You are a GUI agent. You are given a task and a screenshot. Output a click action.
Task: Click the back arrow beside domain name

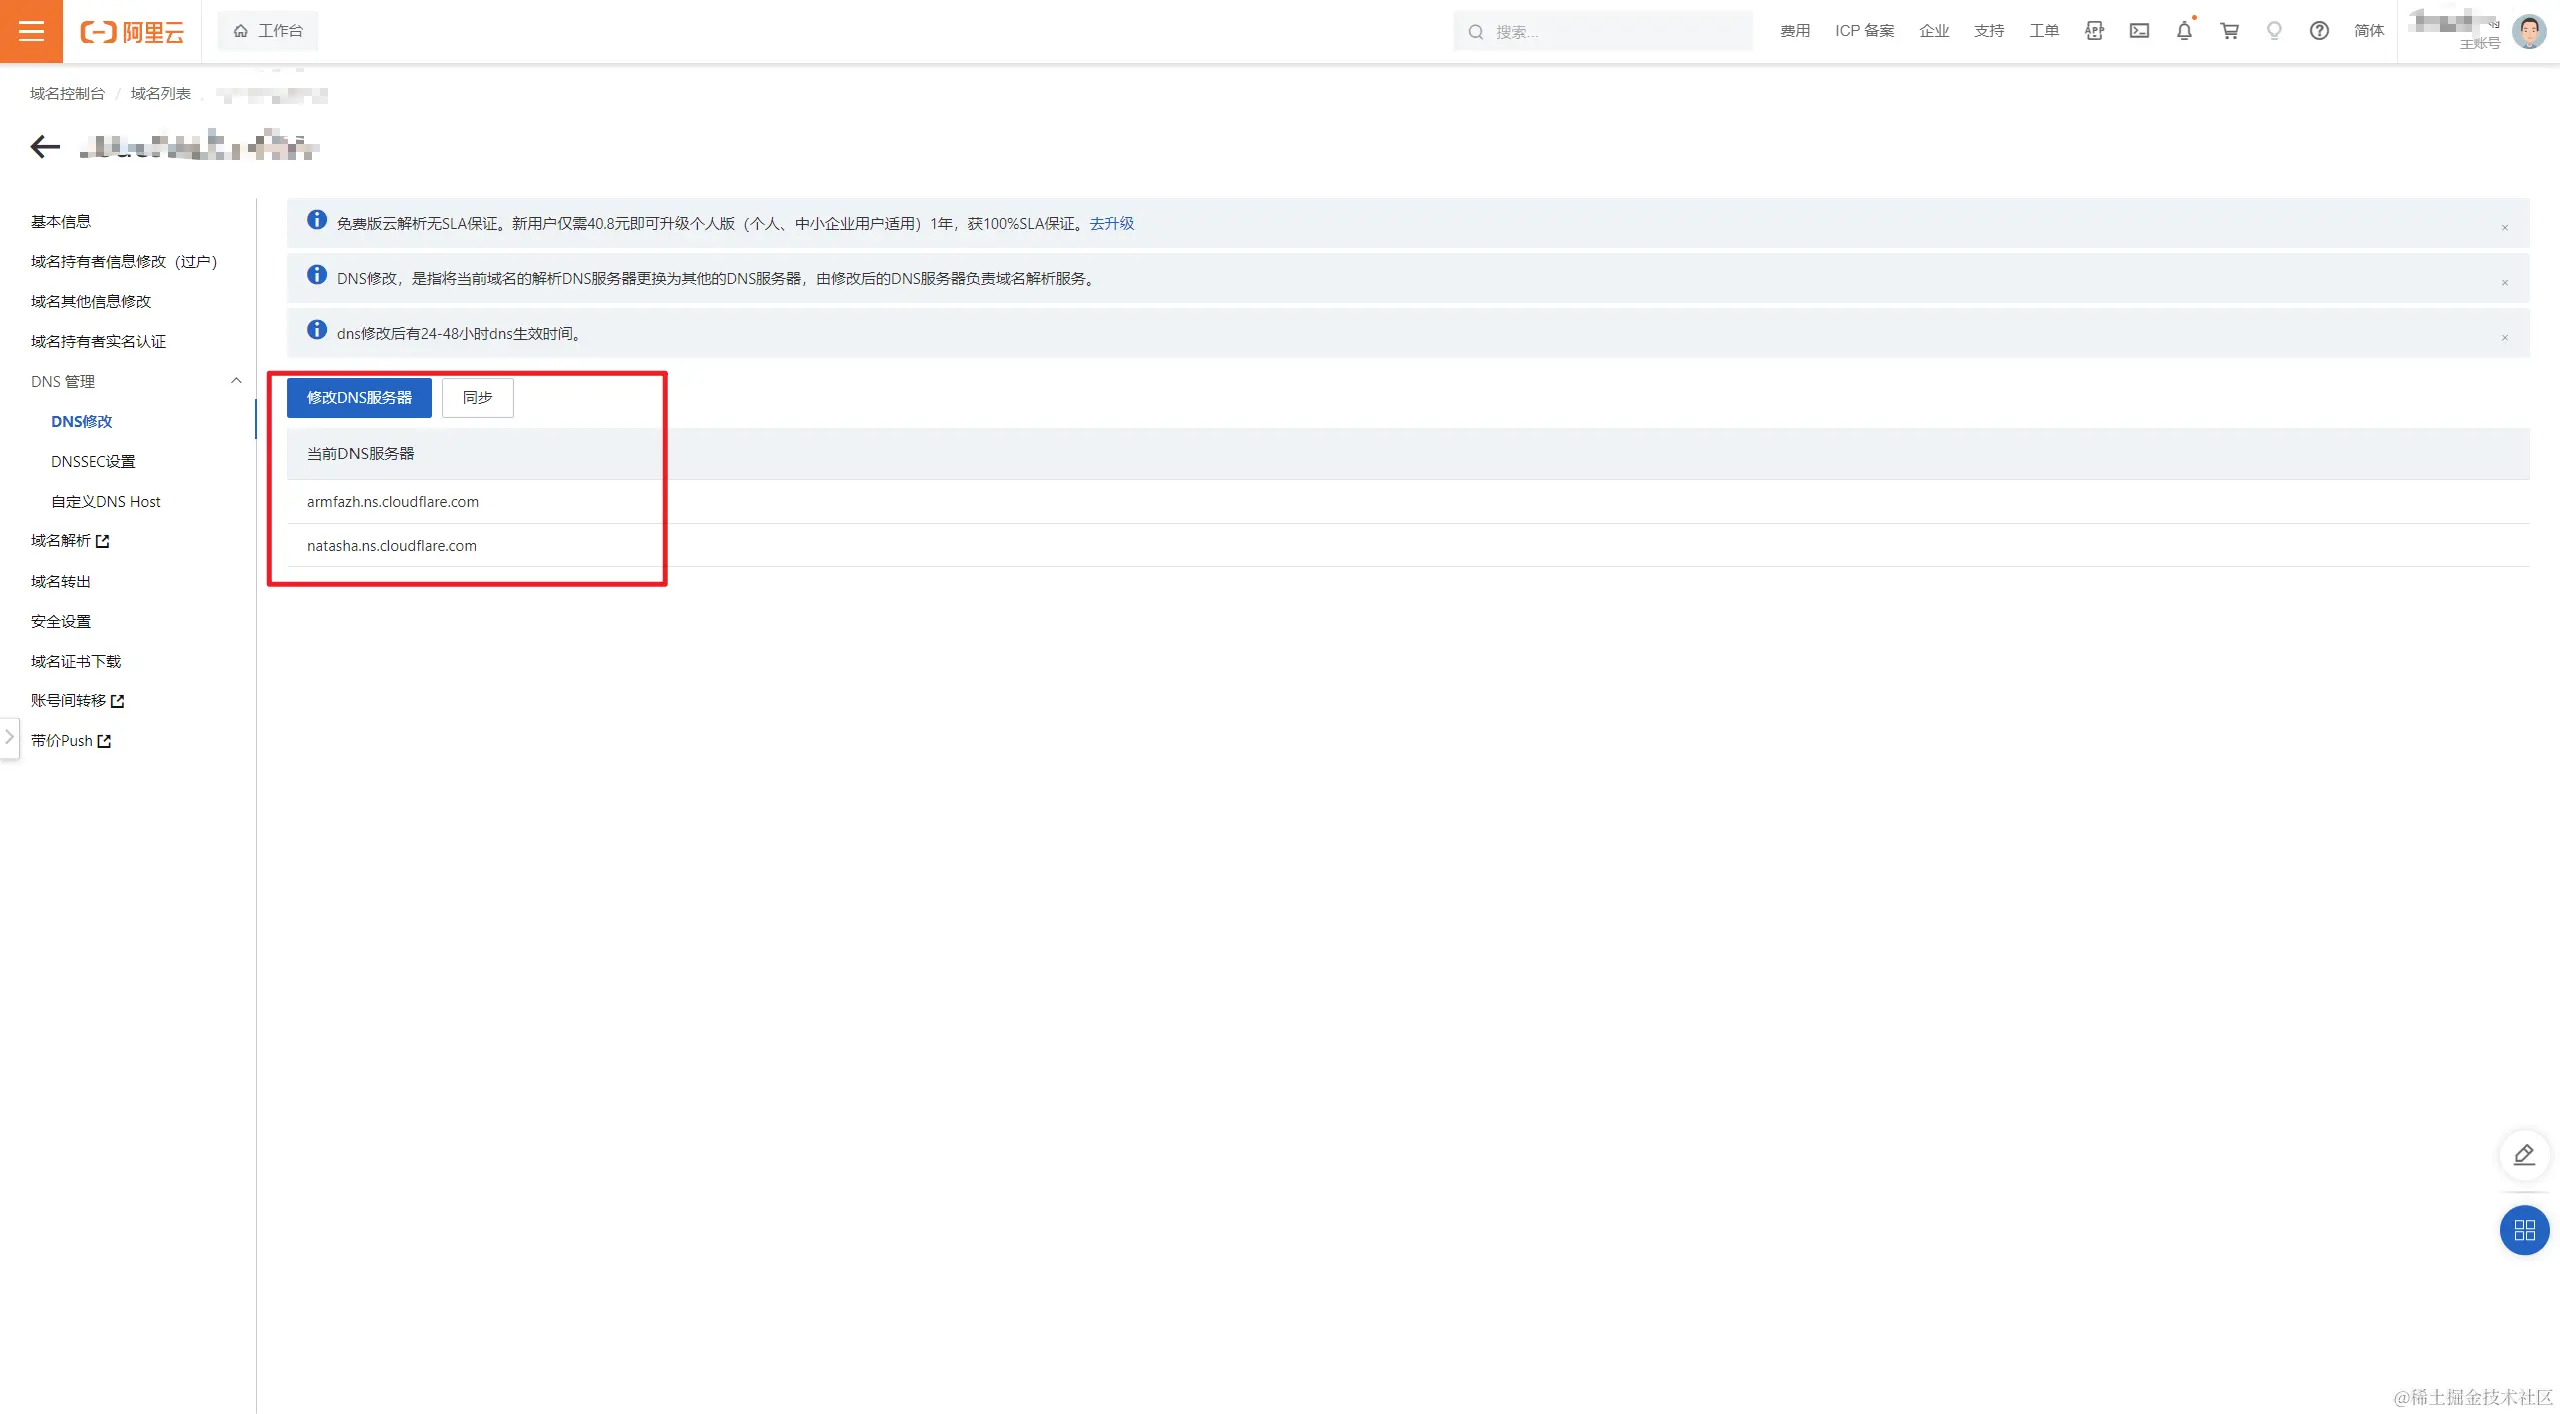[45, 147]
